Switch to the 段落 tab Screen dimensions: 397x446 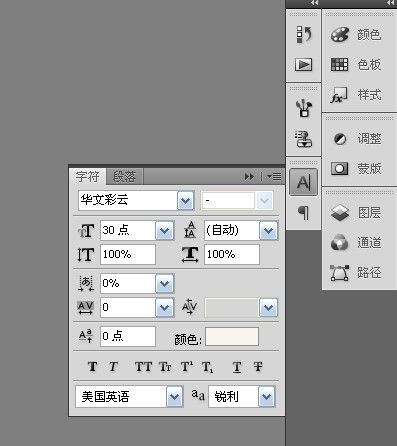(125, 176)
